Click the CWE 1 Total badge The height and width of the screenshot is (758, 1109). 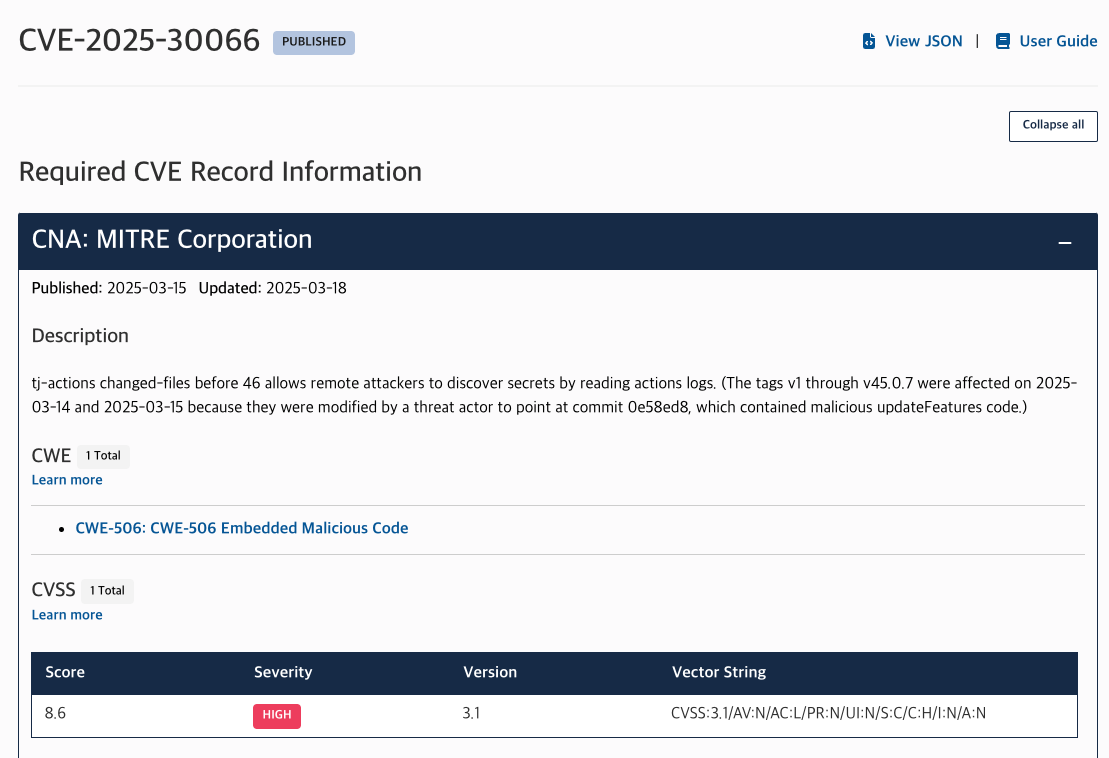(x=103, y=456)
